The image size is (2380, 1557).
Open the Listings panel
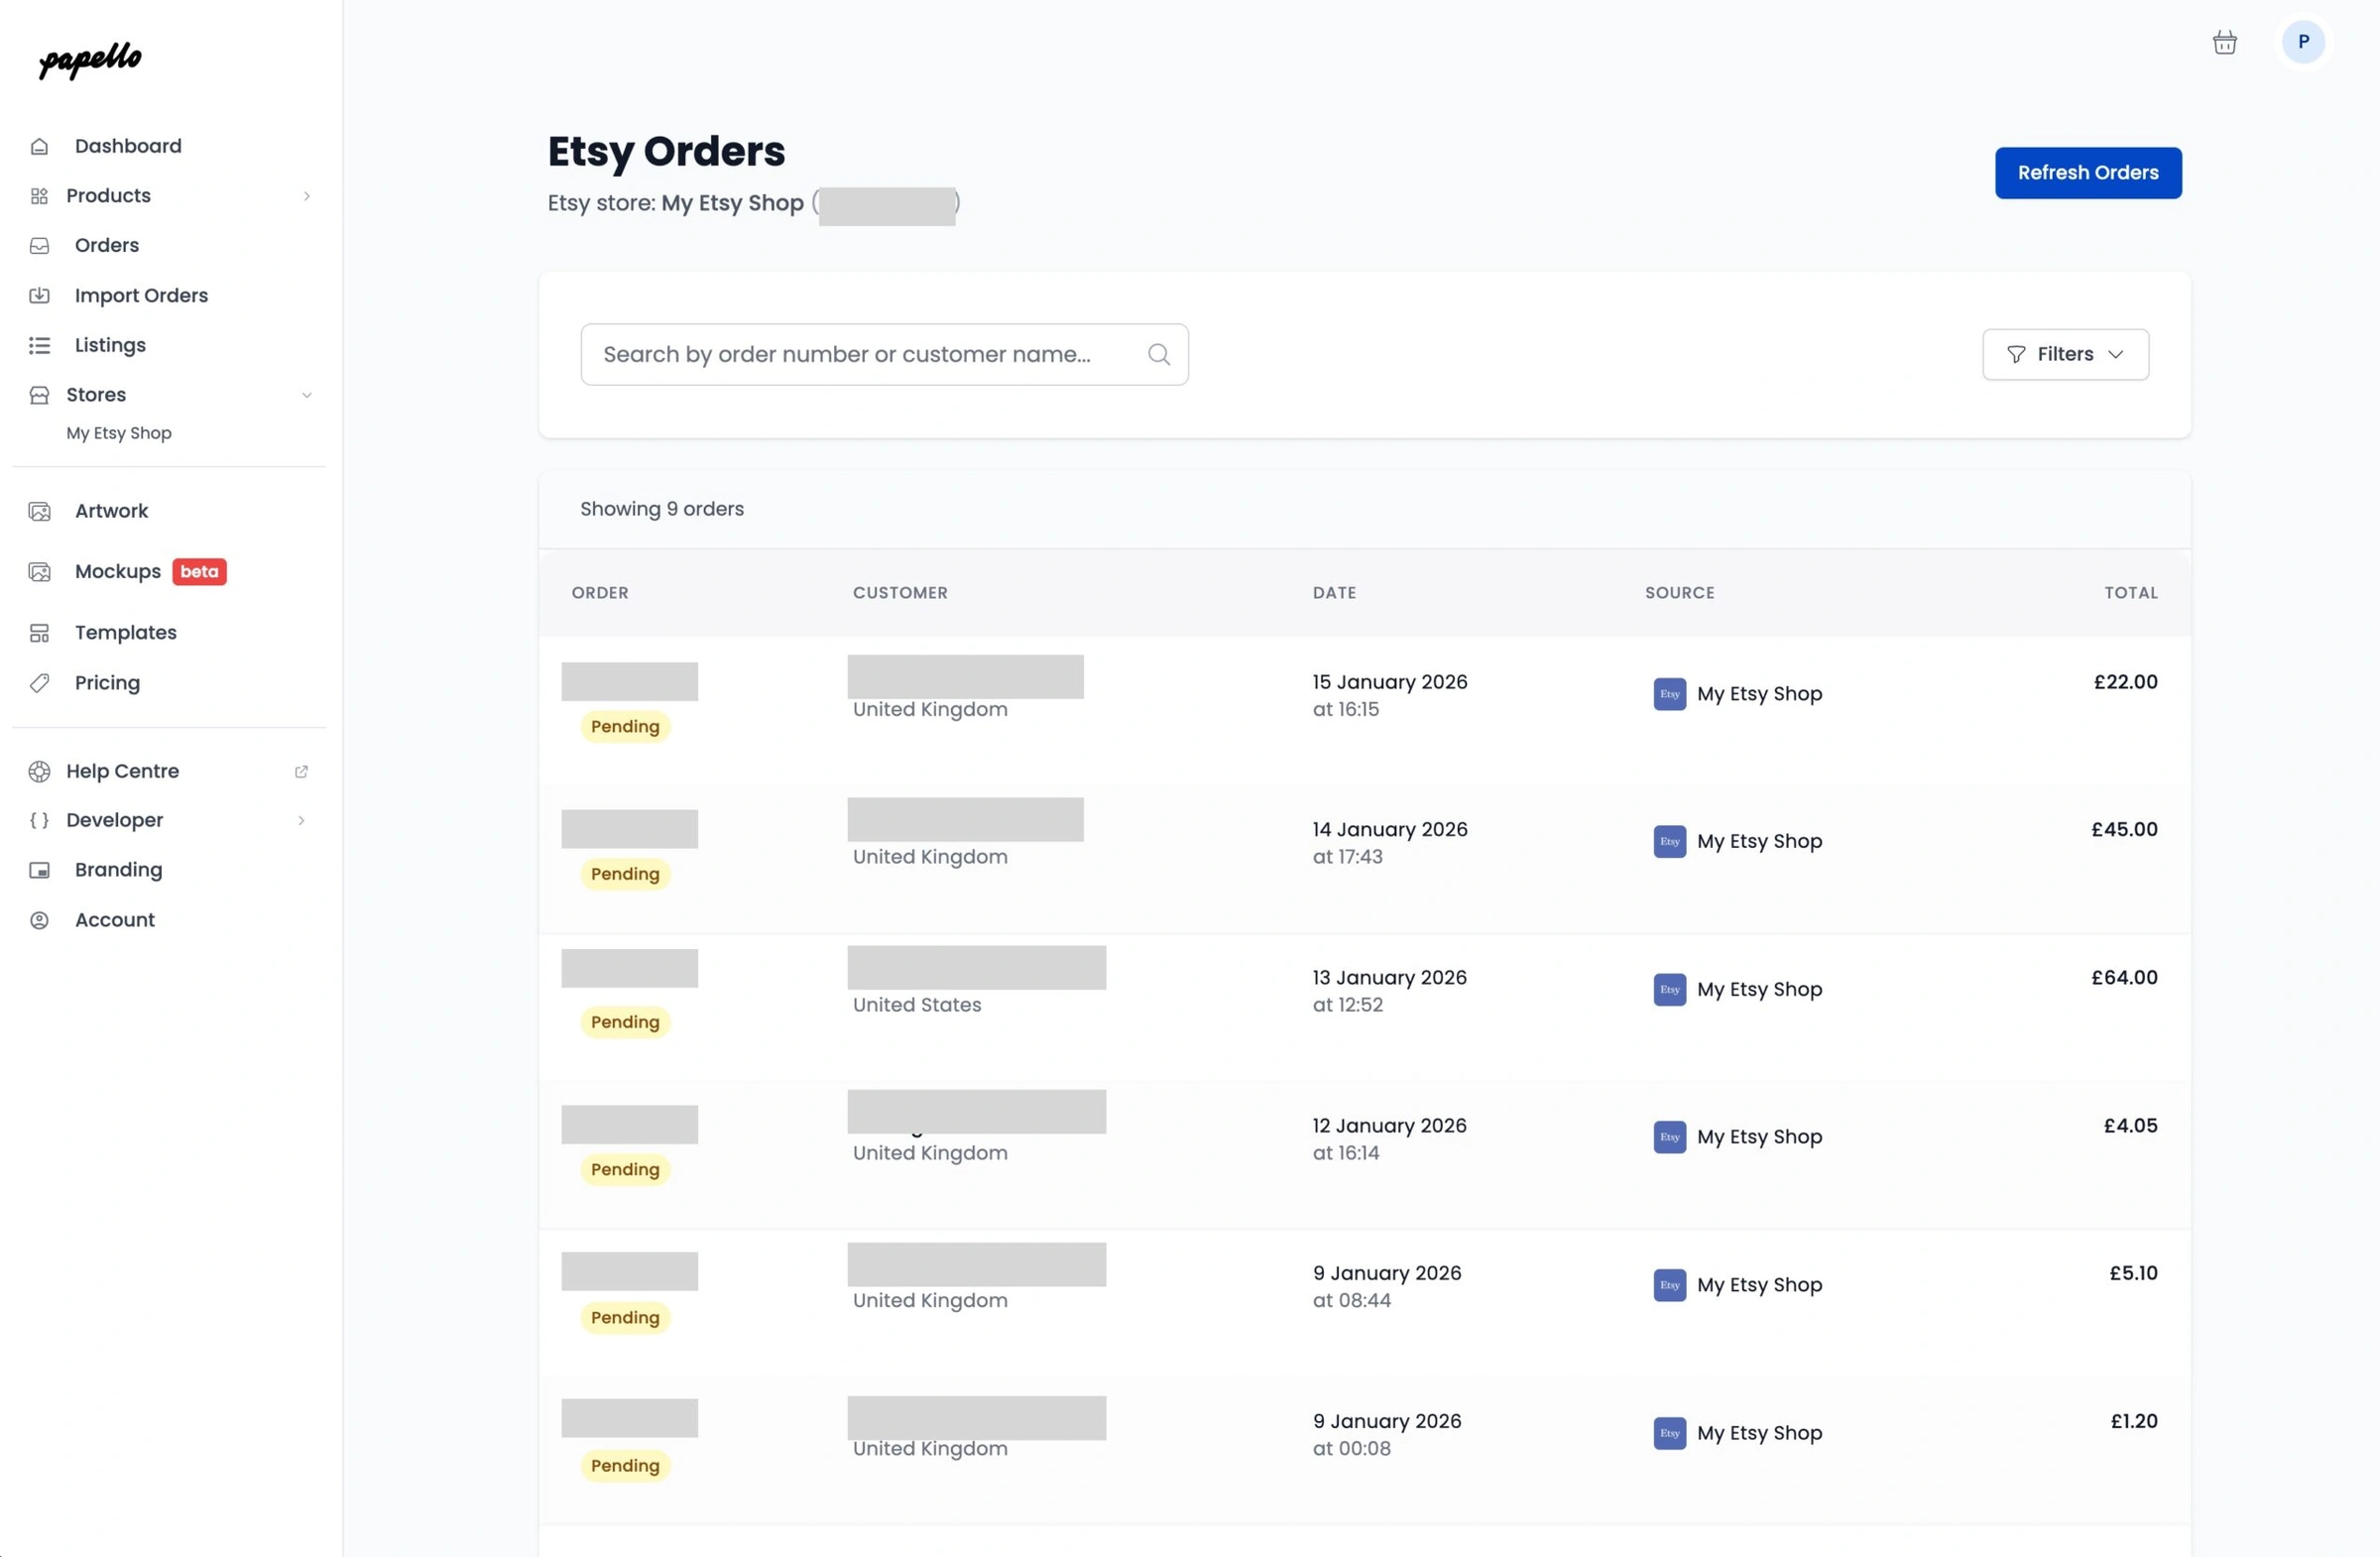coord(109,344)
